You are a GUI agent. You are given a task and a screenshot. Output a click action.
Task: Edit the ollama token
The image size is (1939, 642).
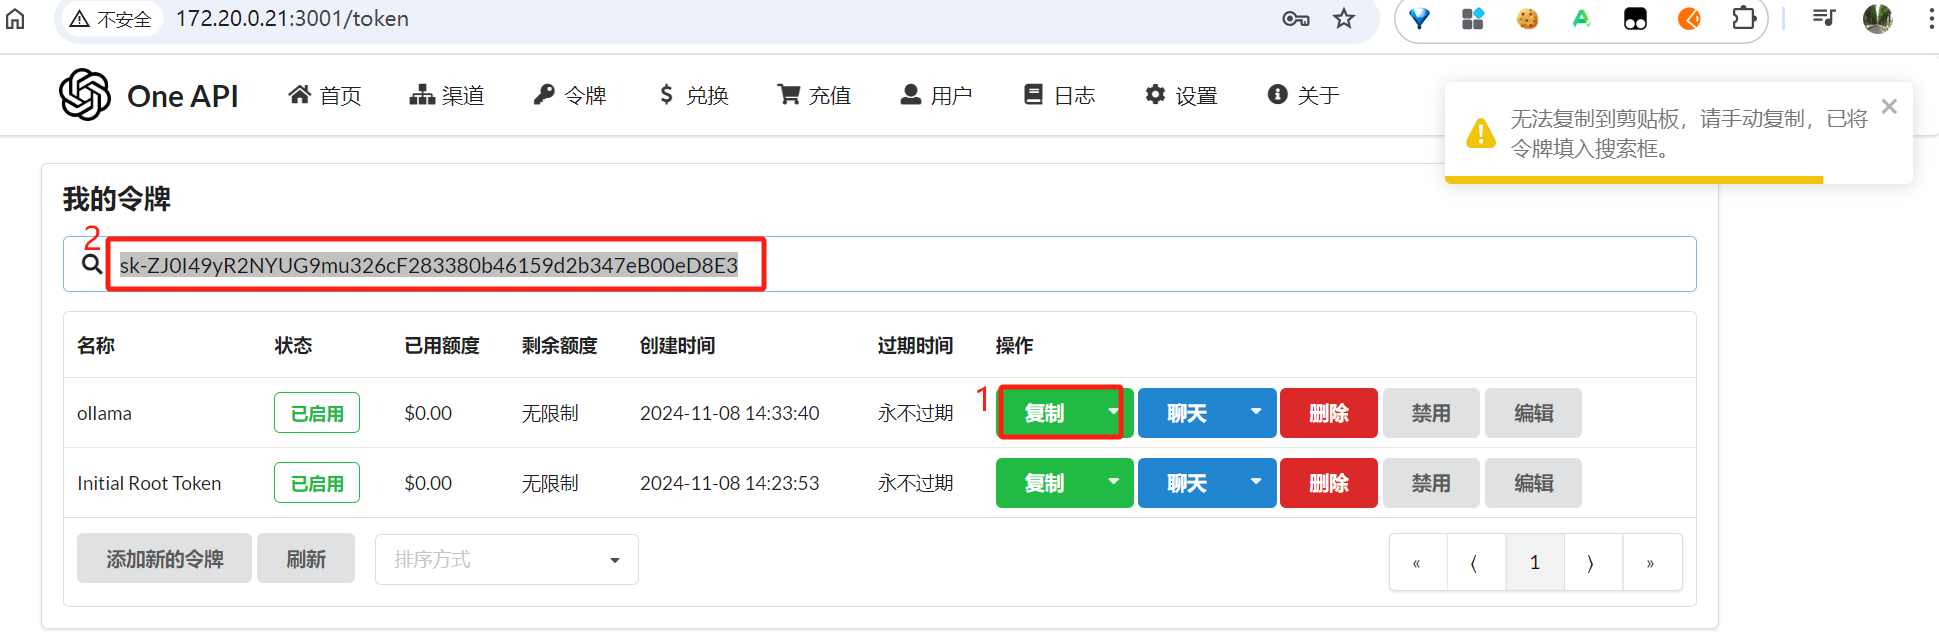point(1533,413)
